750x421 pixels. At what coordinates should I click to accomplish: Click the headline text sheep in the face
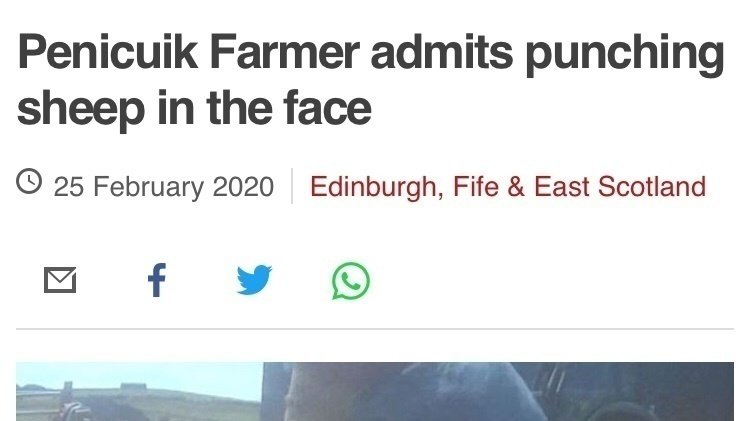click(193, 108)
